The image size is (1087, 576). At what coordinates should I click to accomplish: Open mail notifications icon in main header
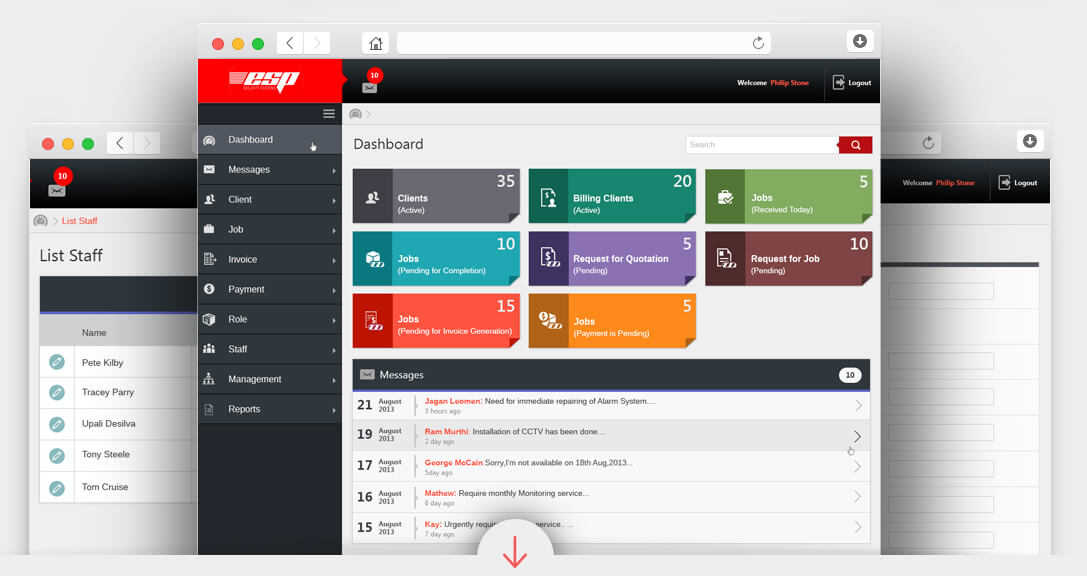(x=369, y=87)
